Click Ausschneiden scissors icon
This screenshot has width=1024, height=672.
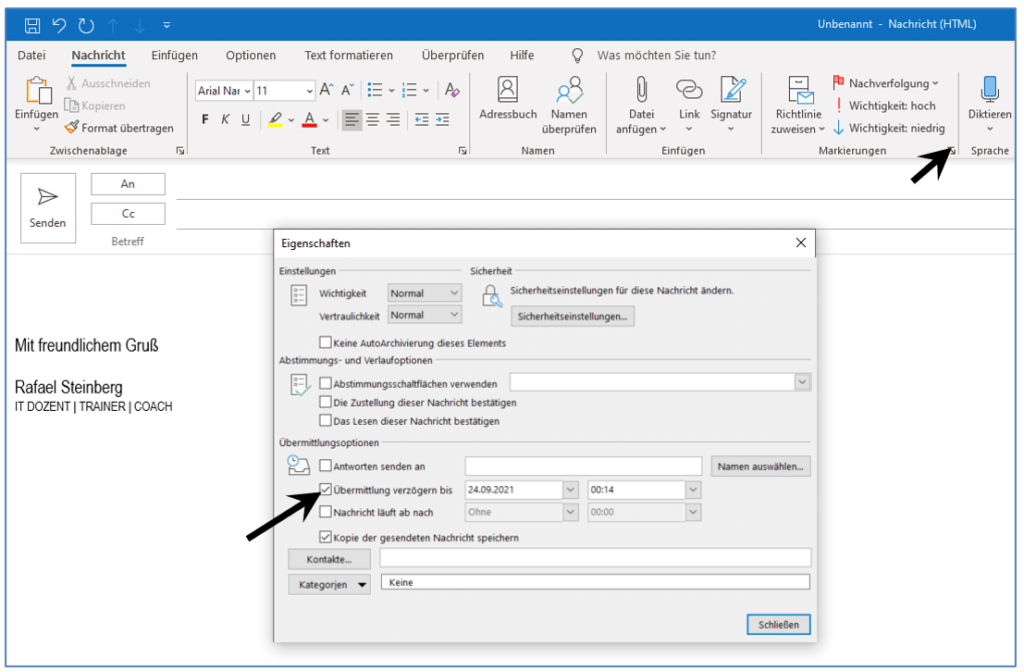[x=71, y=83]
